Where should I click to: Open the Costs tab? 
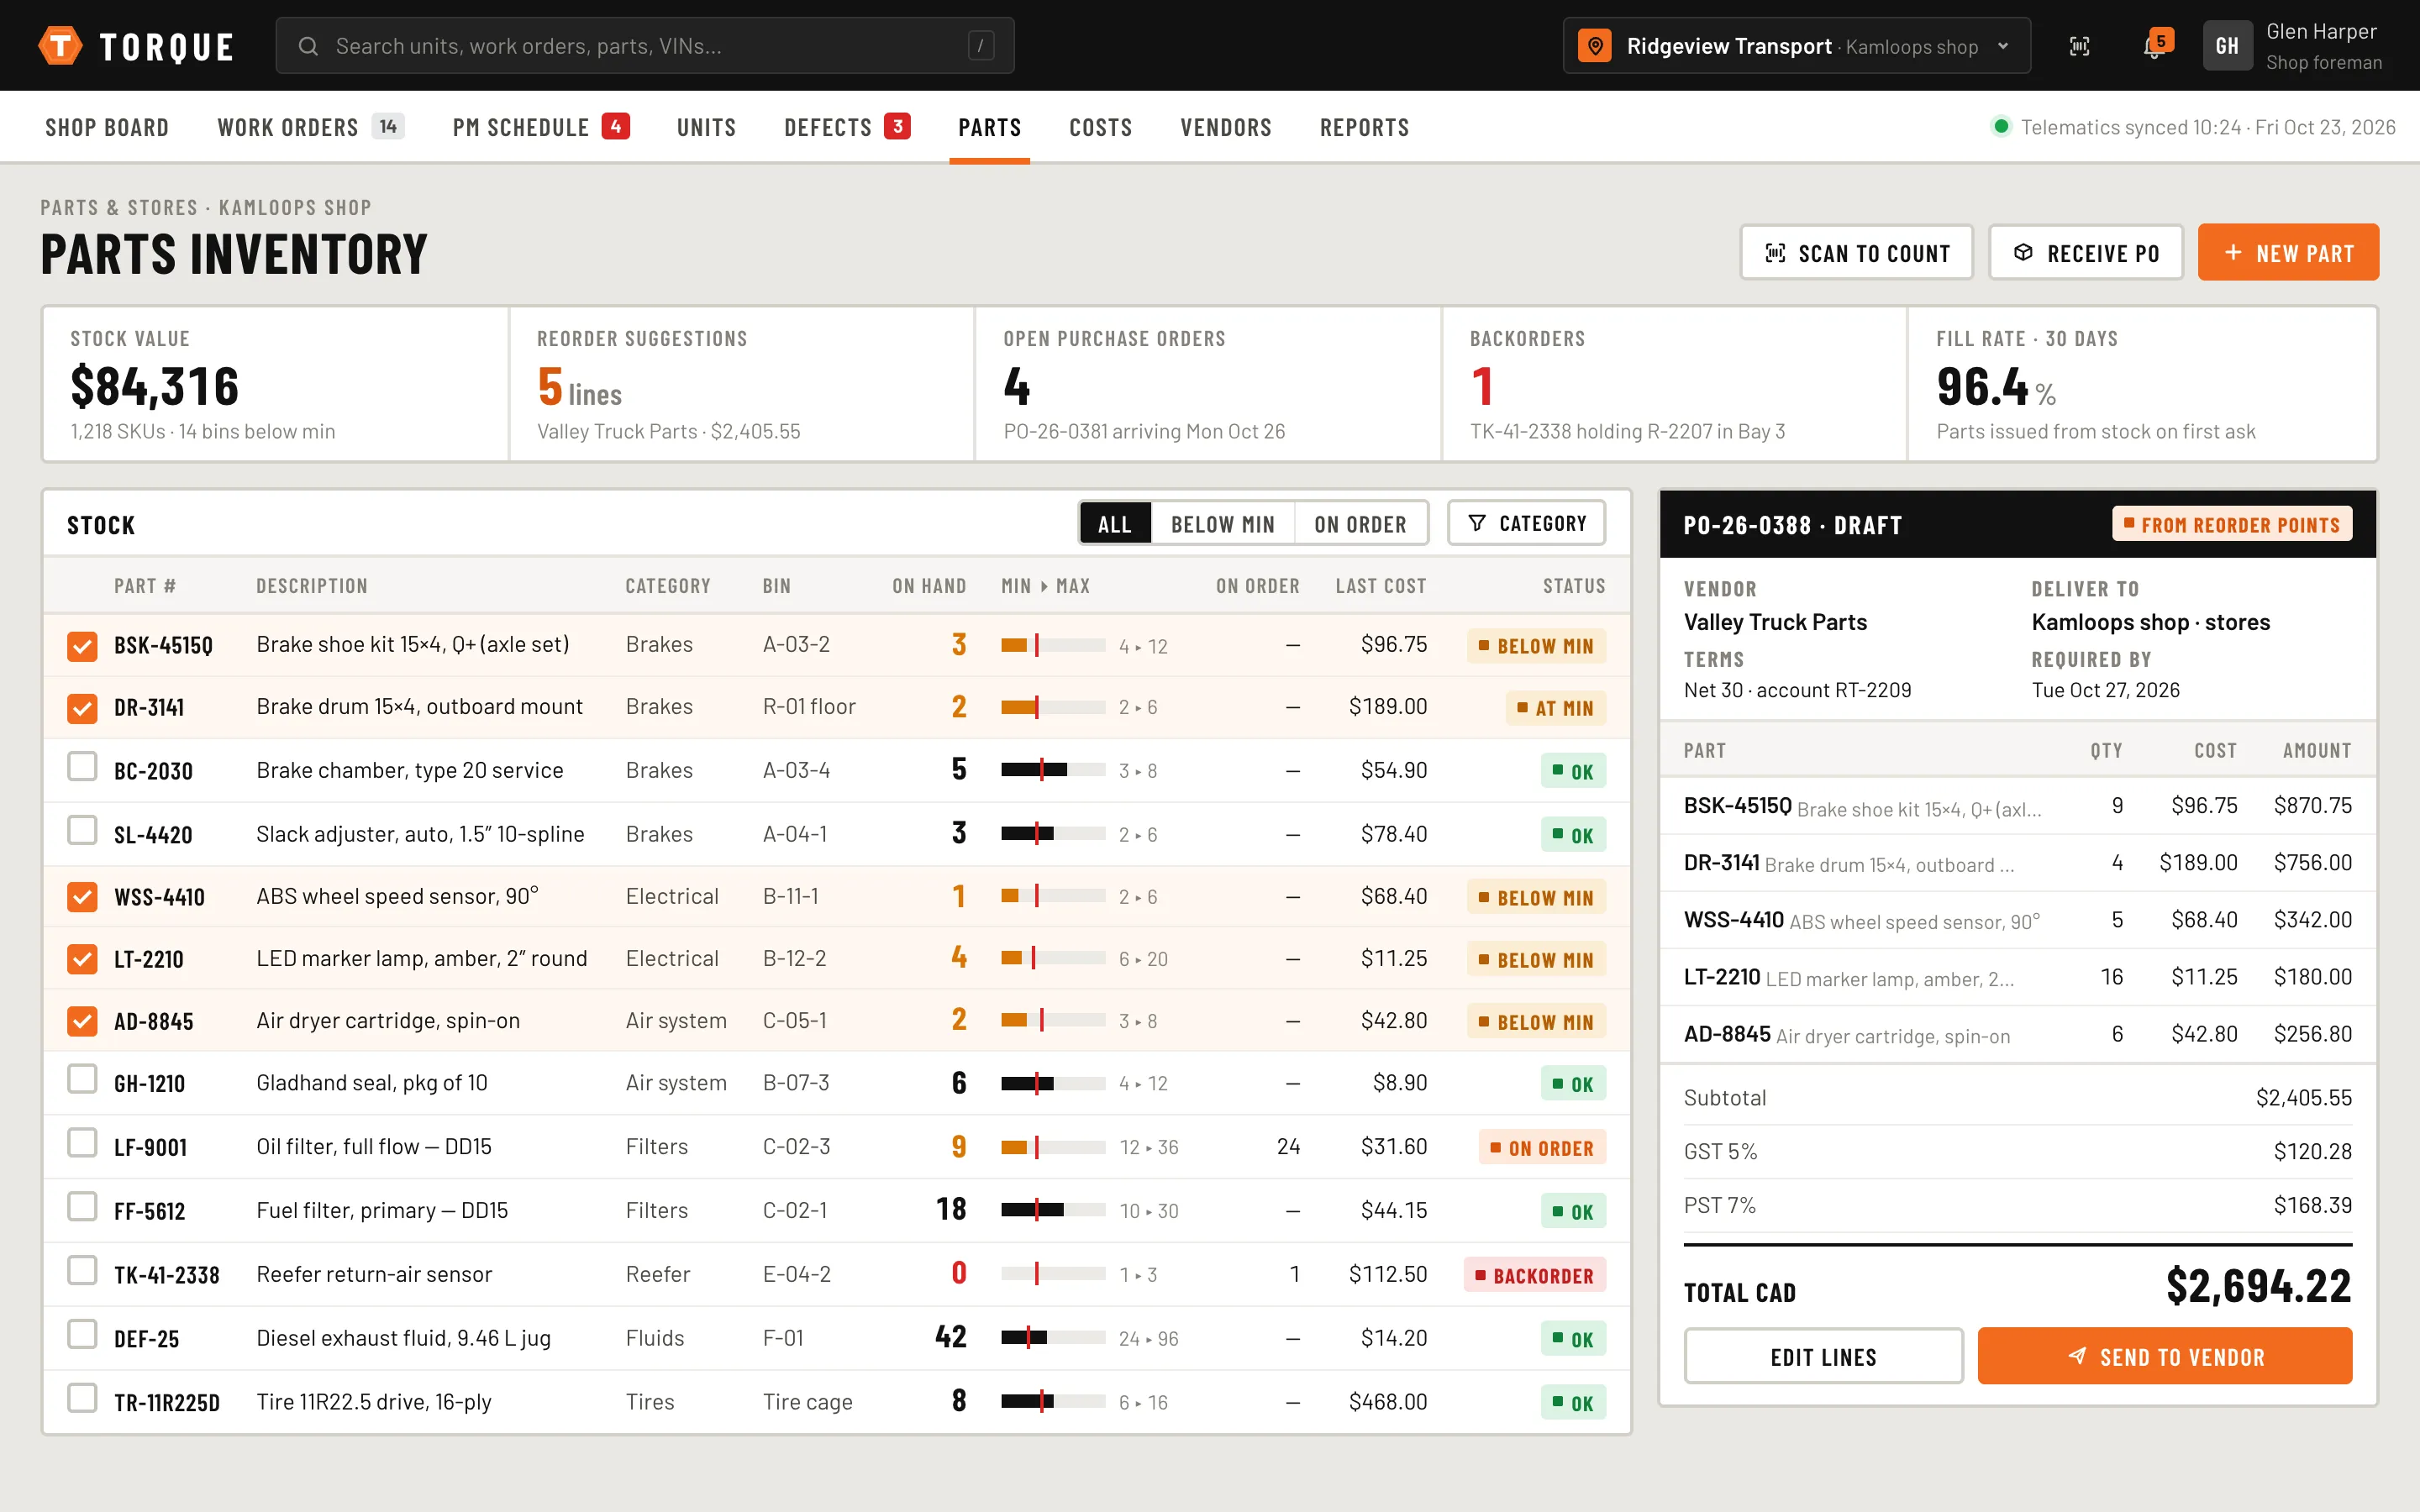(x=1100, y=127)
